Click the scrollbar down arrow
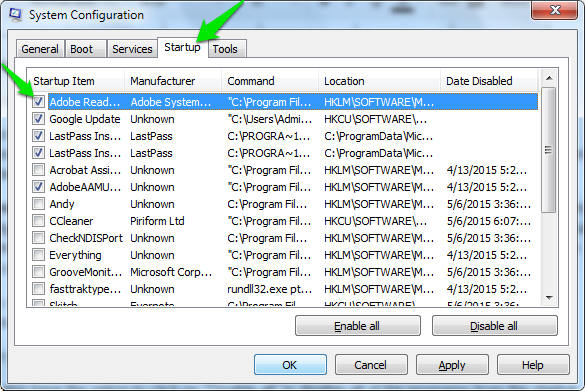 pyautogui.click(x=549, y=297)
